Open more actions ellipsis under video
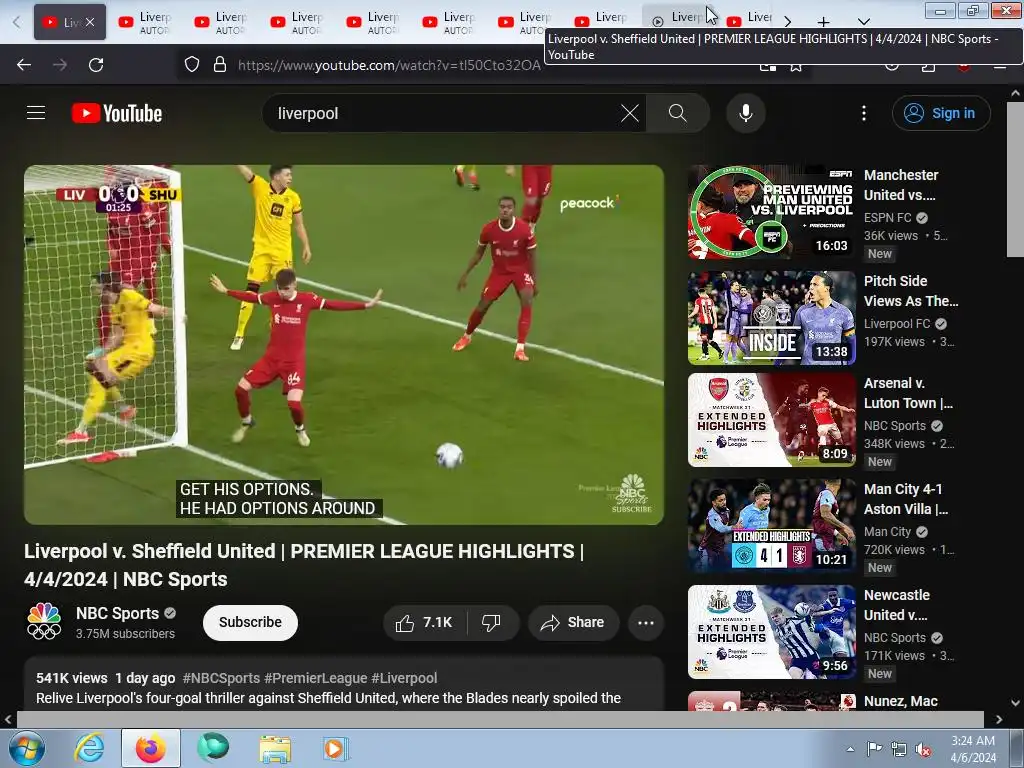Image resolution: width=1024 pixels, height=768 pixels. pos(645,622)
